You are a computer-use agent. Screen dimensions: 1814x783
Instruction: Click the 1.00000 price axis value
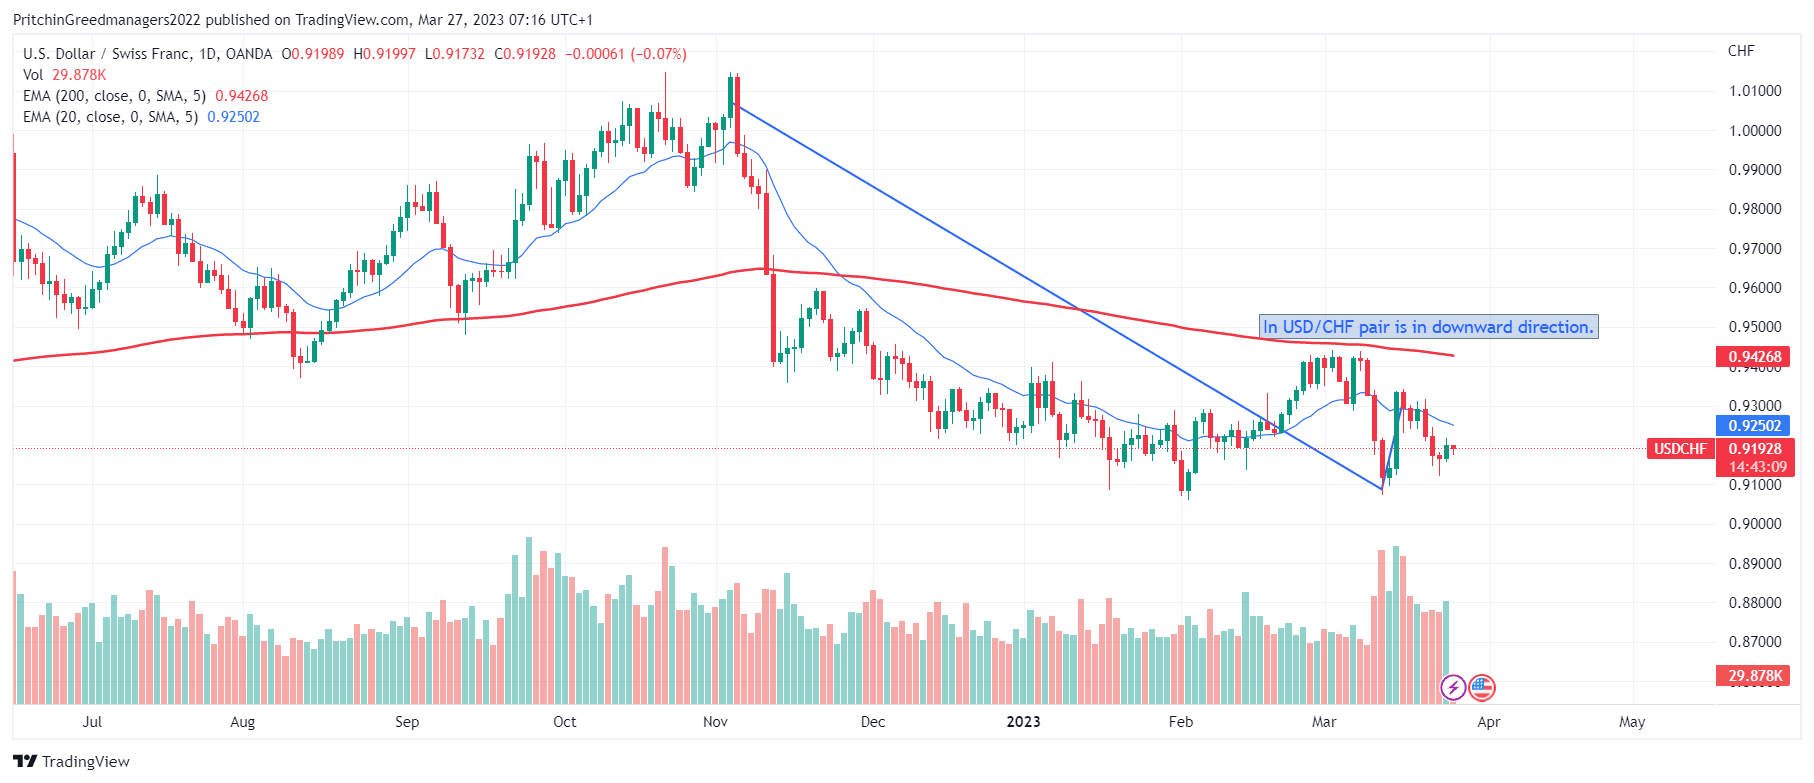(x=1755, y=131)
